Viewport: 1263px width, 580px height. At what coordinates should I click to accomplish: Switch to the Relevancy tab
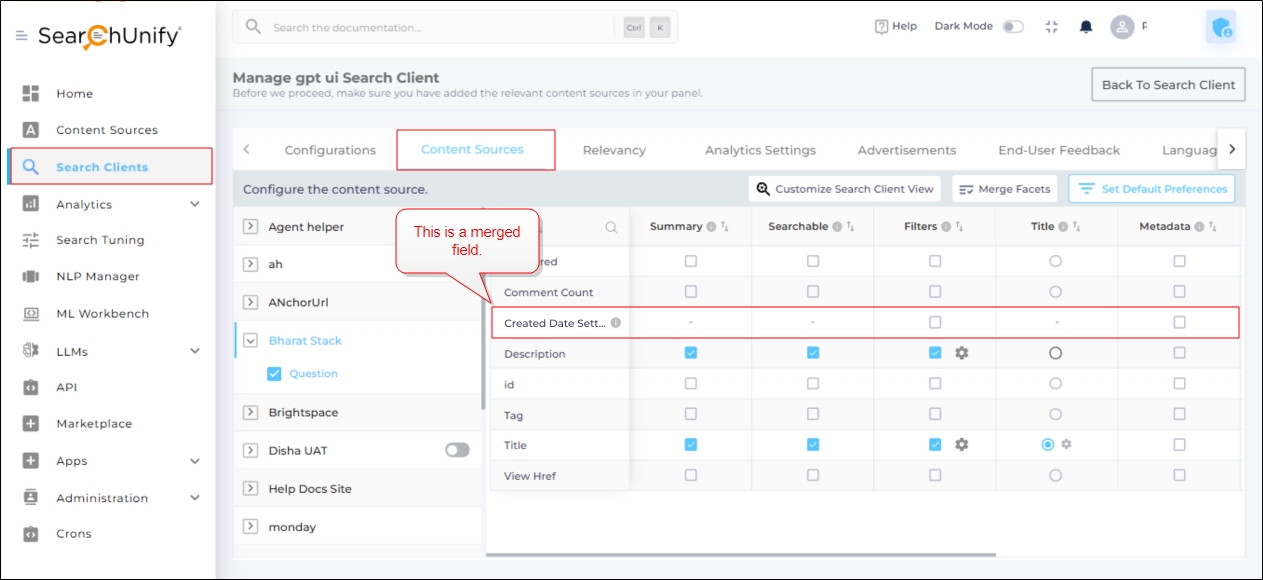pyautogui.click(x=614, y=150)
